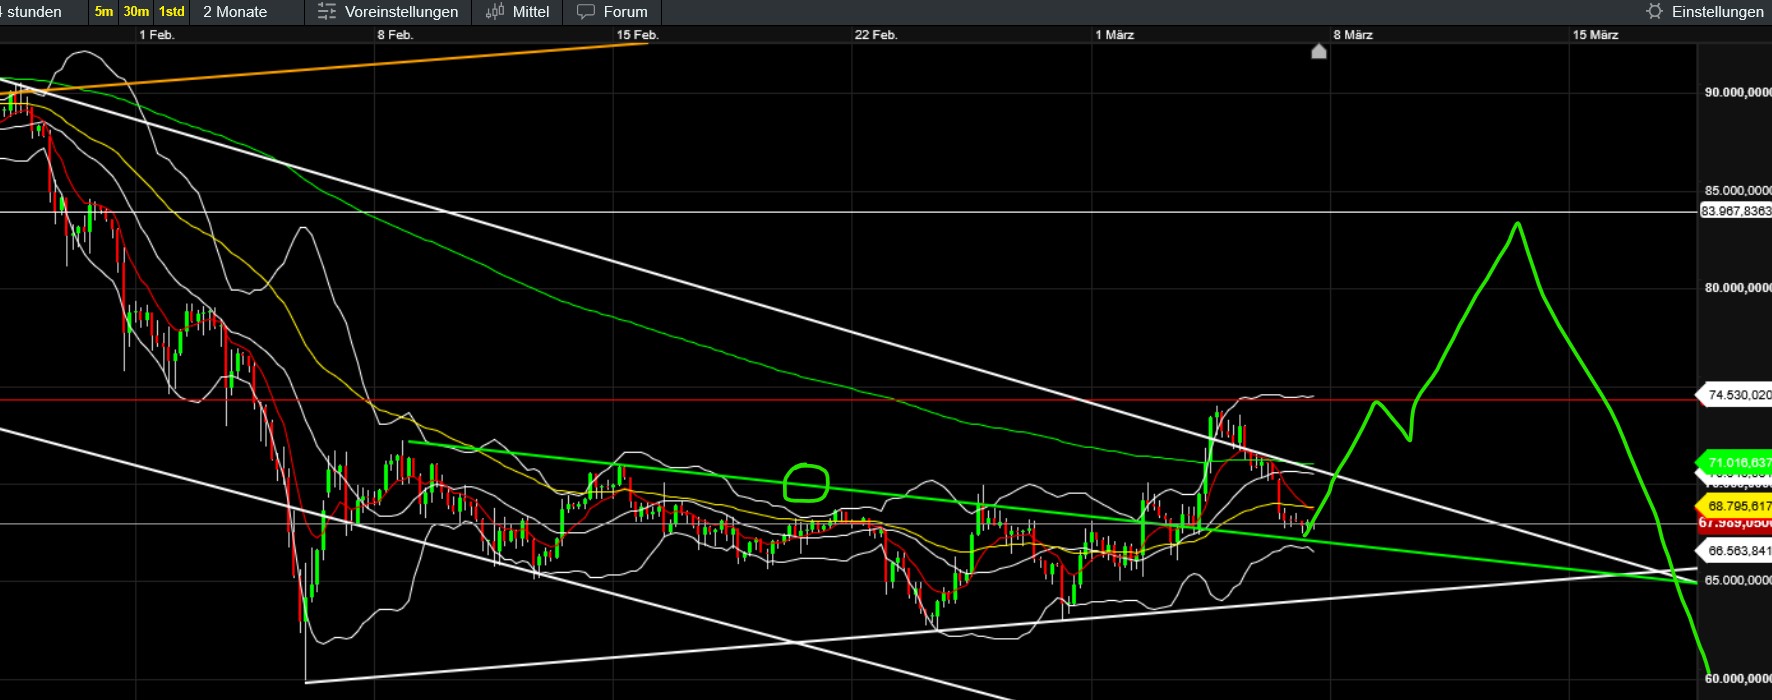
Task: Open the Forum tab
Action: pos(625,12)
